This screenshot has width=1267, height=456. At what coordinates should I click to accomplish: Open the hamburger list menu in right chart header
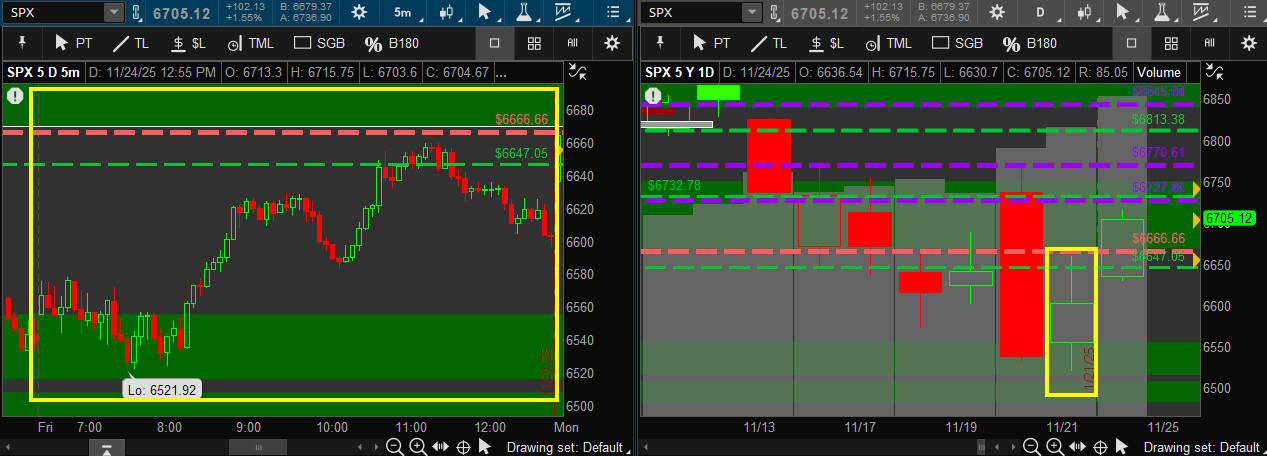[1246, 13]
